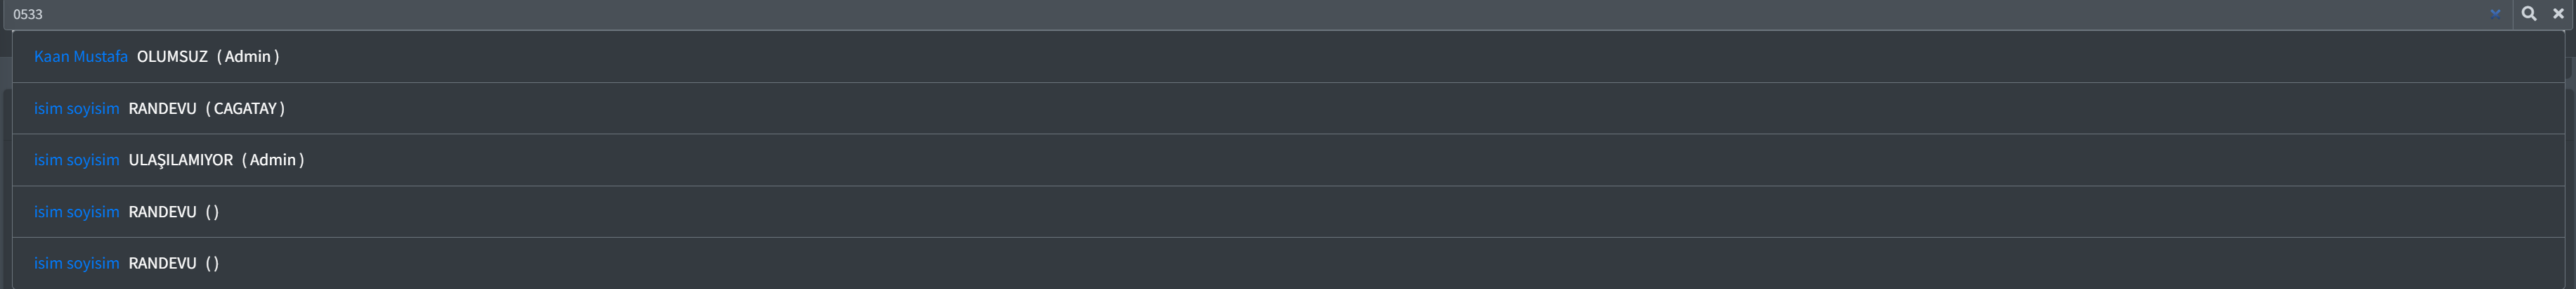Open isim soyisim link on CAGATAY row
2576x289 pixels.
click(76, 109)
